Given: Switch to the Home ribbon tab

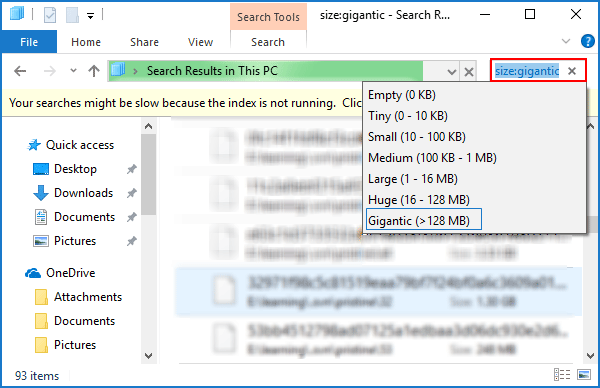Looking at the screenshot, I should pyautogui.click(x=86, y=42).
